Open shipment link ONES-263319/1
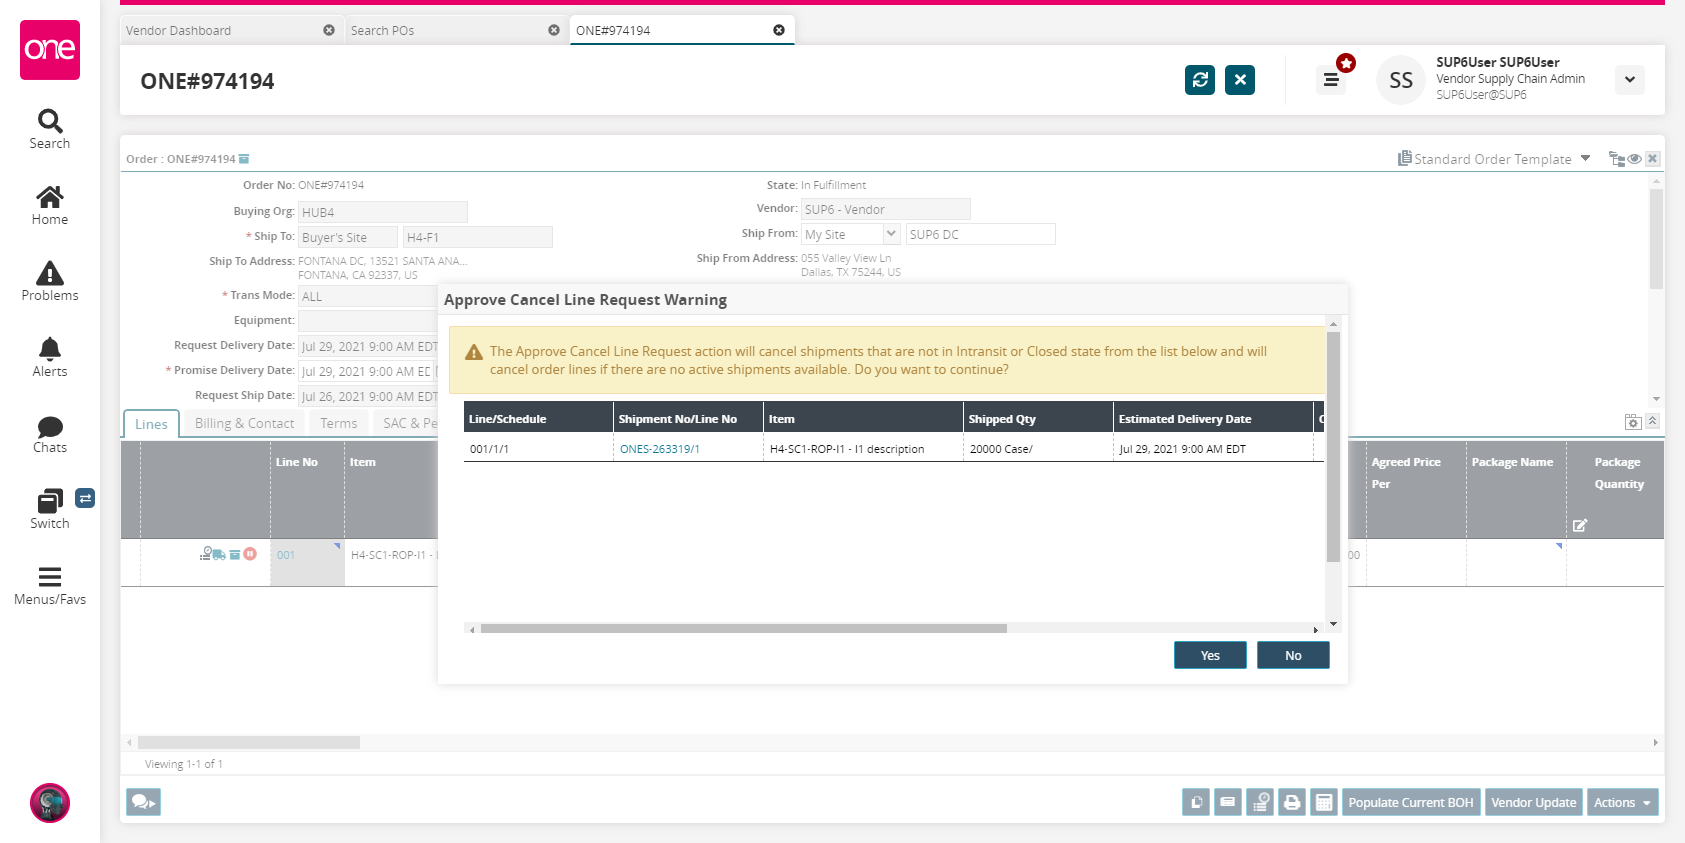This screenshot has width=1685, height=843. pos(660,449)
